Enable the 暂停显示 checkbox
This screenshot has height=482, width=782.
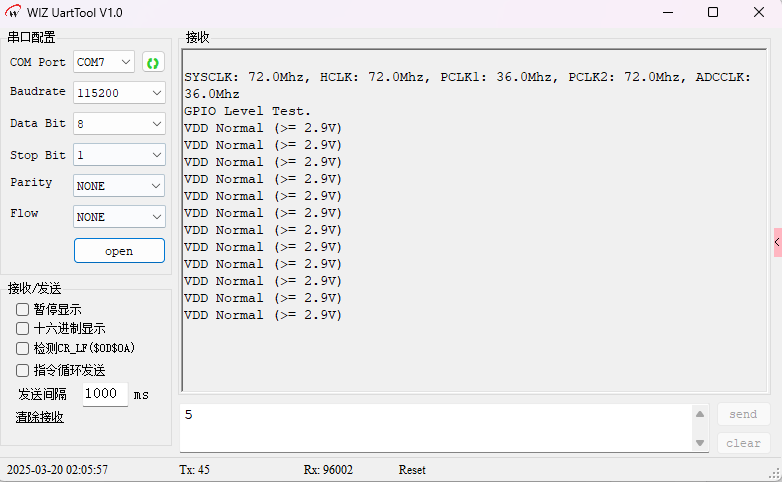(23, 310)
